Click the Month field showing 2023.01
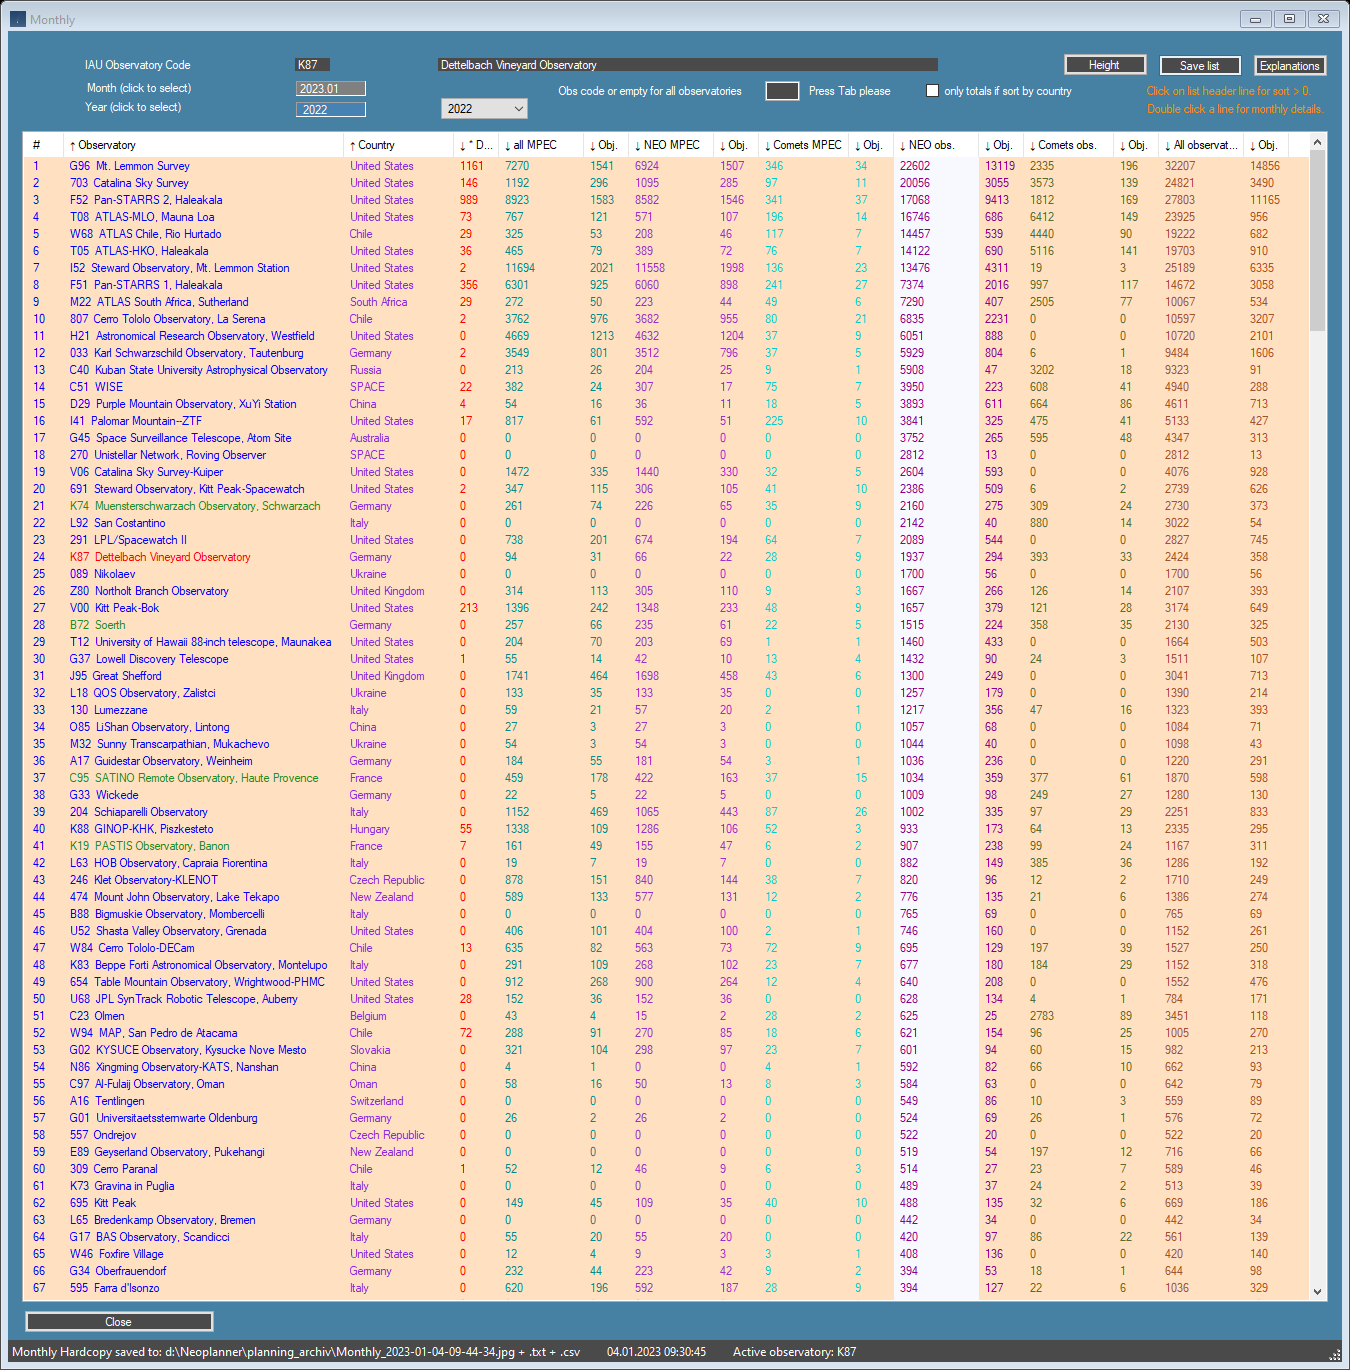Image resolution: width=1350 pixels, height=1370 pixels. click(x=331, y=89)
